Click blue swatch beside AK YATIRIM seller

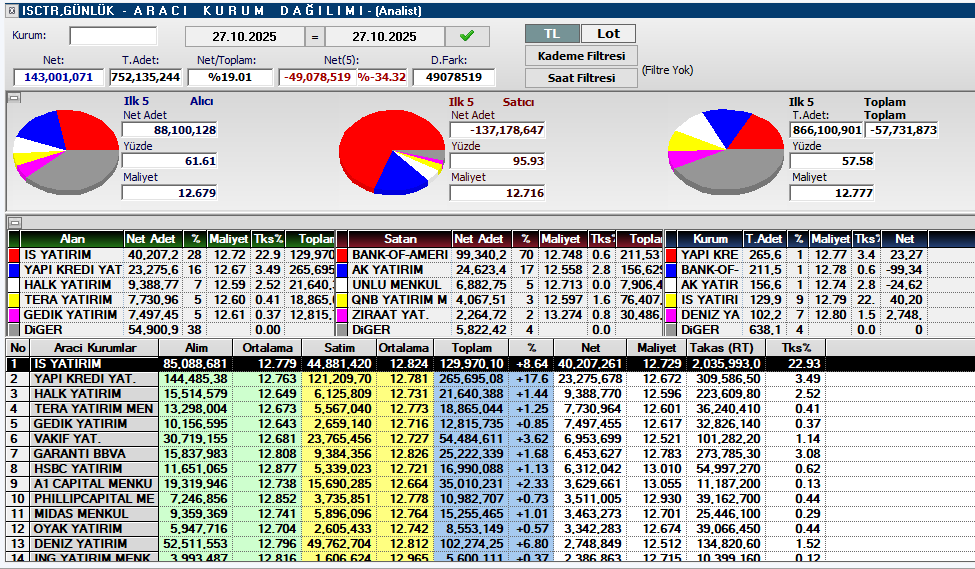(x=341, y=270)
